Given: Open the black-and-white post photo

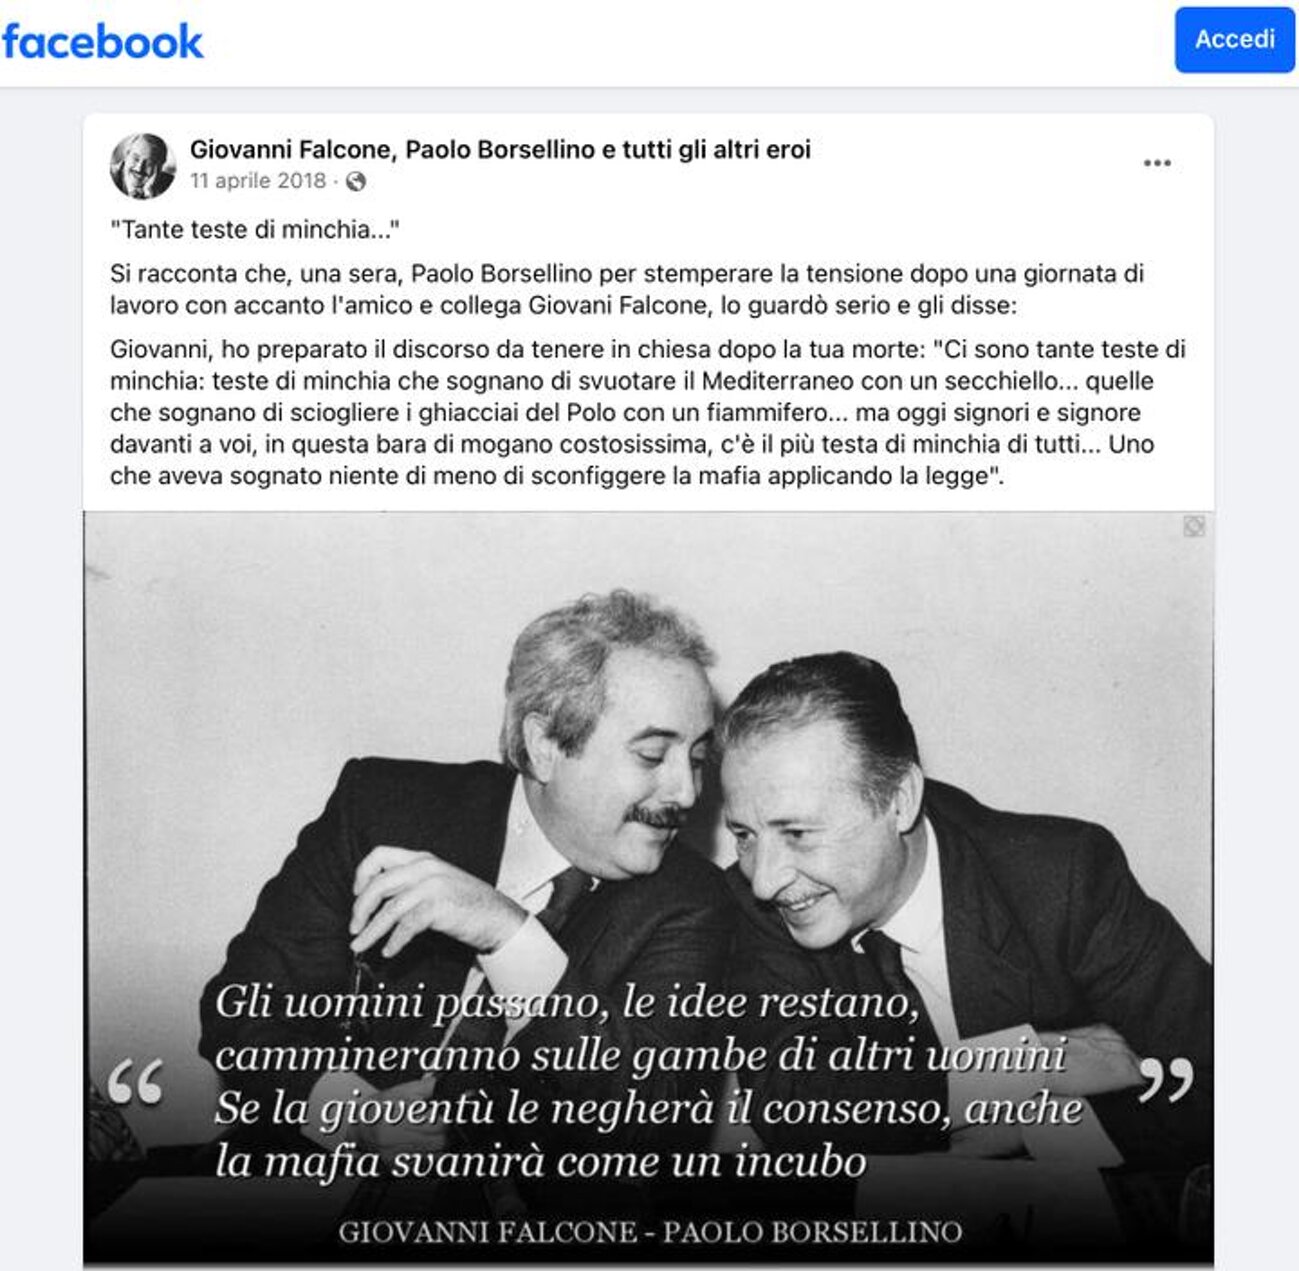Looking at the screenshot, I should pyautogui.click(x=648, y=888).
